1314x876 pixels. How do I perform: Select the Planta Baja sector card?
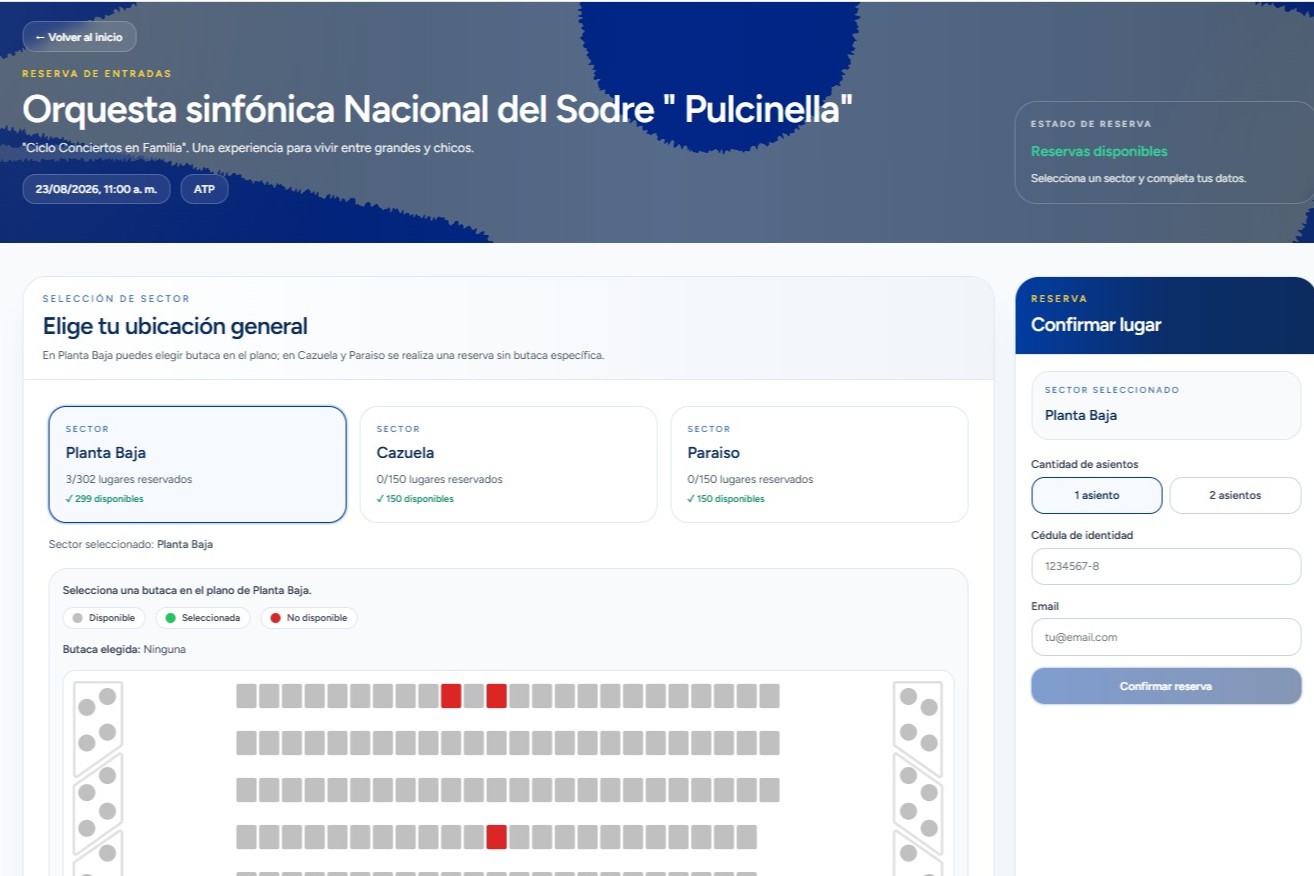pyautogui.click(x=197, y=464)
